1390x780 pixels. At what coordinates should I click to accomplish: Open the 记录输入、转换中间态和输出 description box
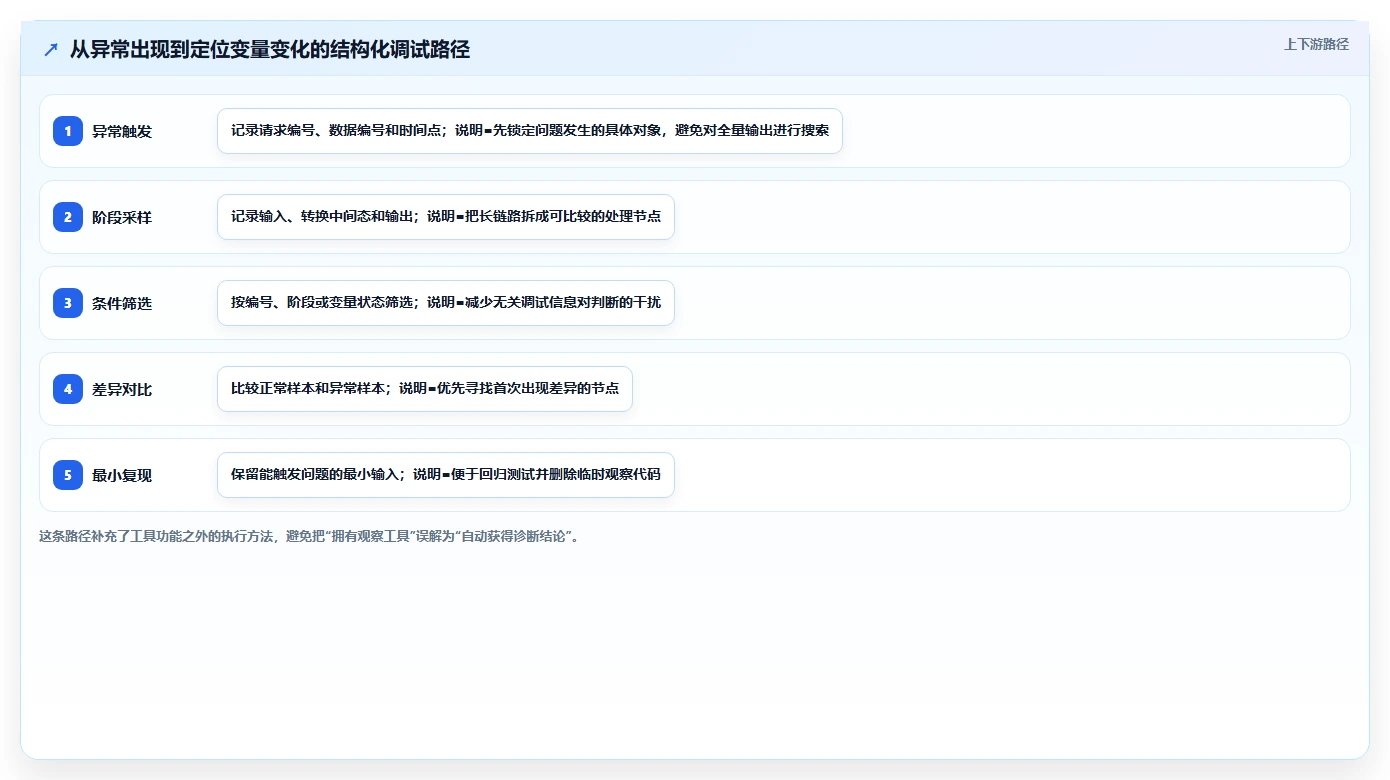(x=446, y=217)
